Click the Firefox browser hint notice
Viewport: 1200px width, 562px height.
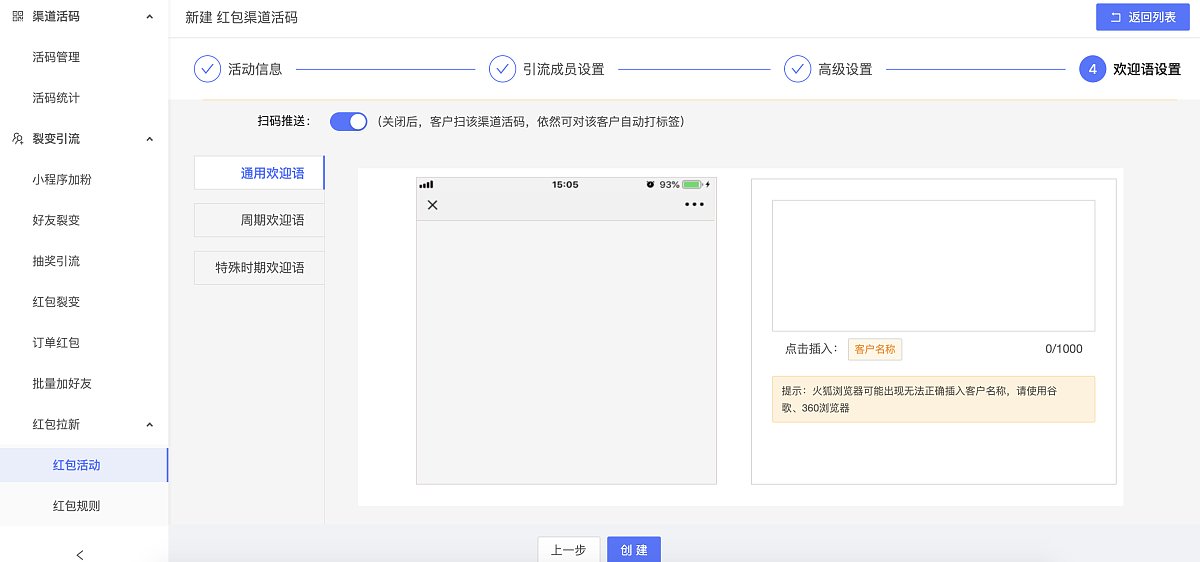(933, 399)
